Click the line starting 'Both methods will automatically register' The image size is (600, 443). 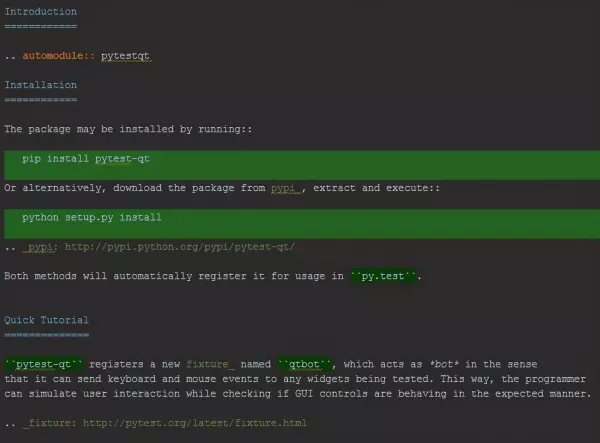click(213, 276)
